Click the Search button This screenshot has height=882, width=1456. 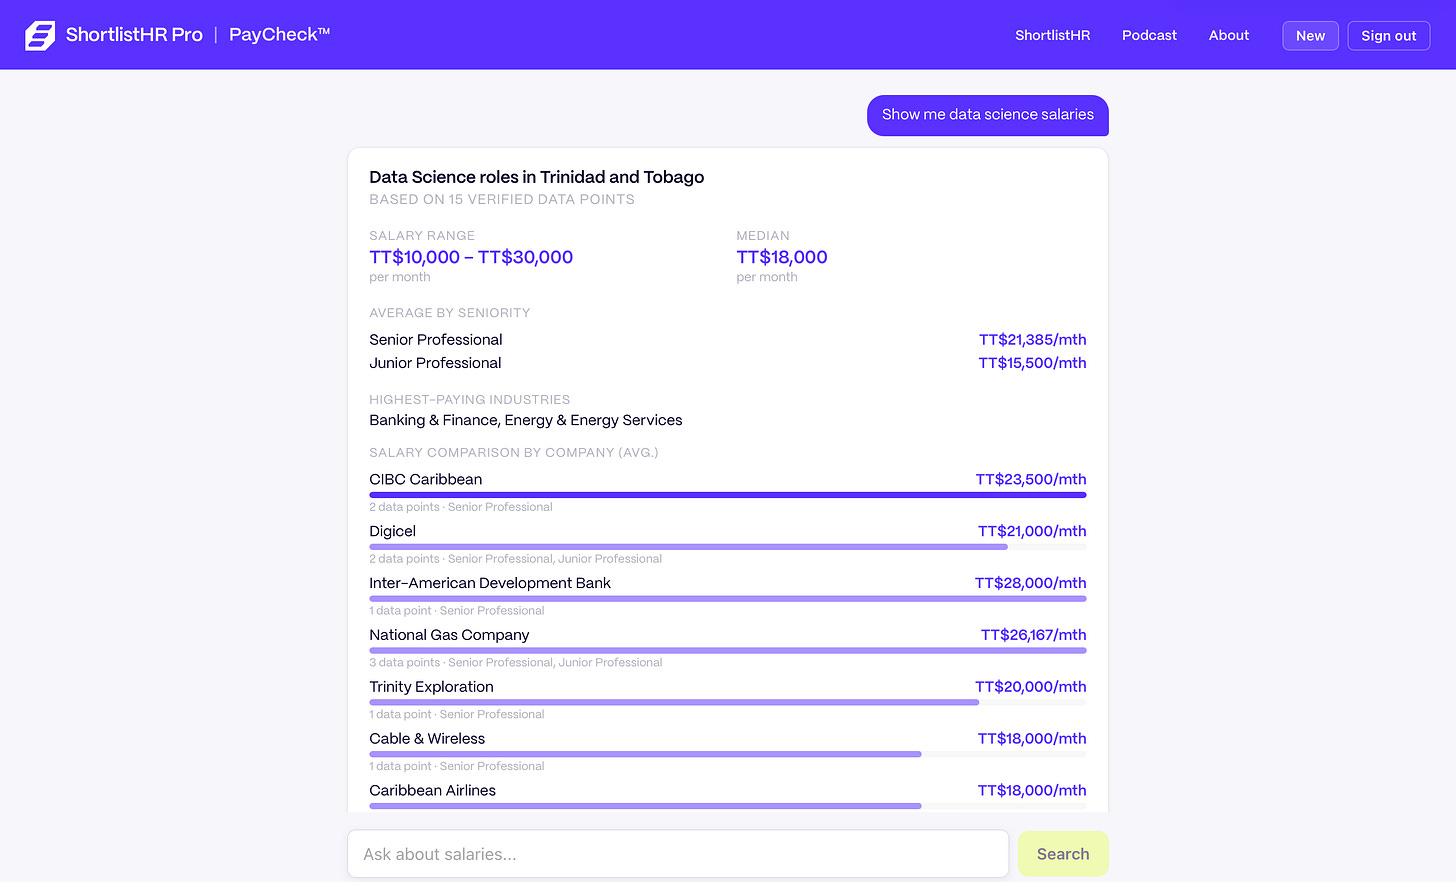1063,854
